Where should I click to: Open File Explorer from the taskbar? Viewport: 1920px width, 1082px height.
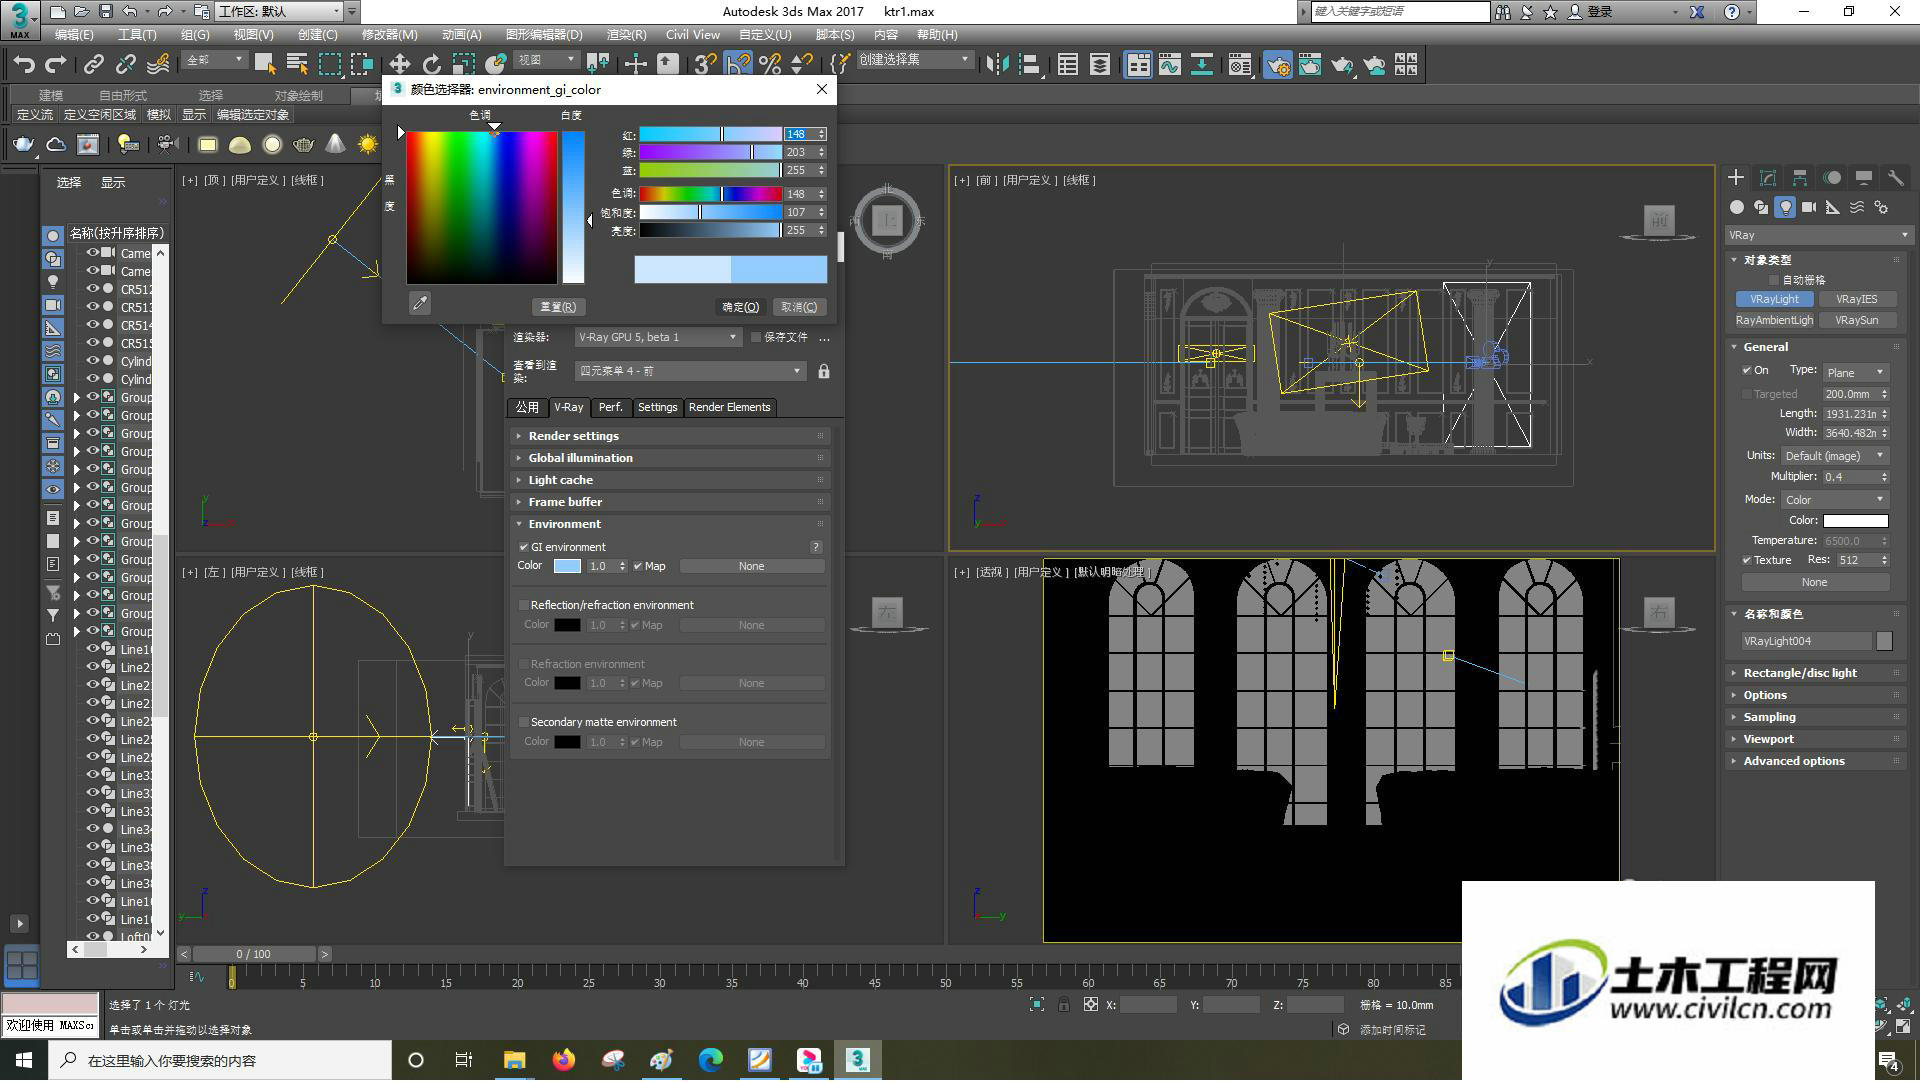click(514, 1060)
